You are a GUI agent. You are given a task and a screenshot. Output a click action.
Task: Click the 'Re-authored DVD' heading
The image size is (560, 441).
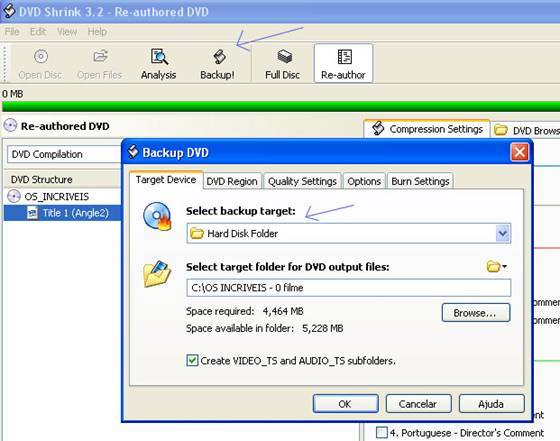click(65, 126)
